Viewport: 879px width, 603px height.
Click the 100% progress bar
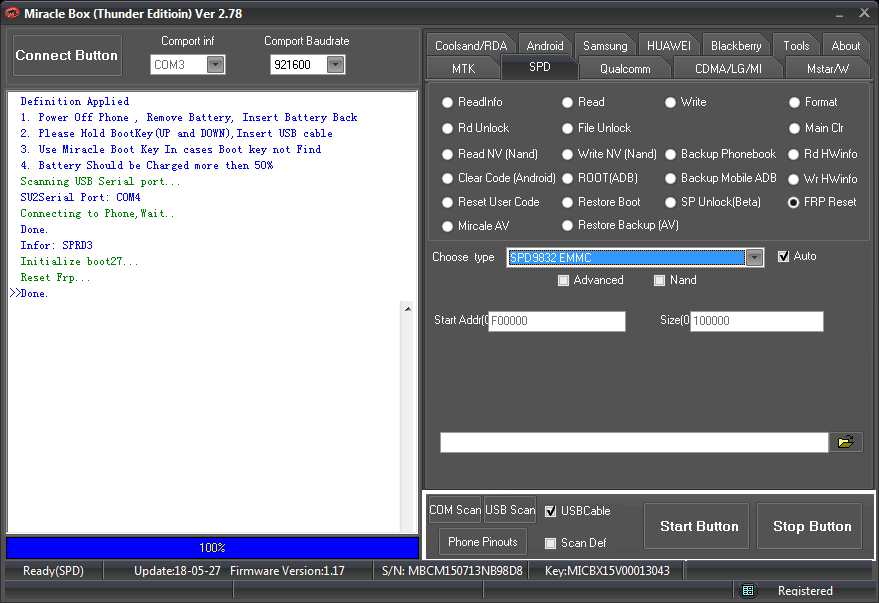click(x=212, y=548)
